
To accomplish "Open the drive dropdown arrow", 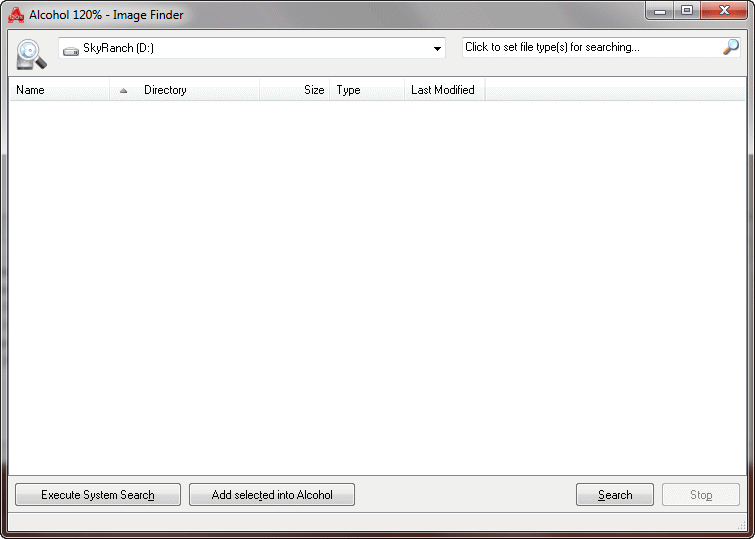I will tap(437, 49).
